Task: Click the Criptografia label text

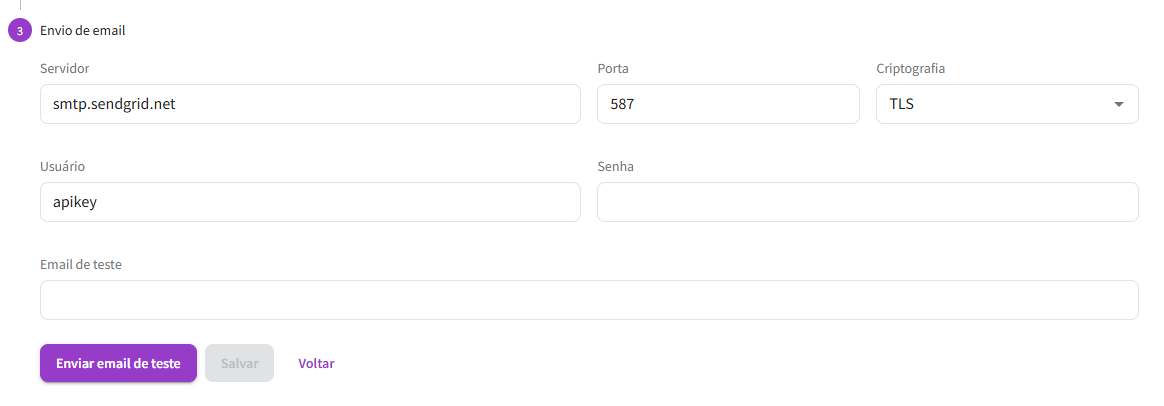Action: click(x=910, y=69)
